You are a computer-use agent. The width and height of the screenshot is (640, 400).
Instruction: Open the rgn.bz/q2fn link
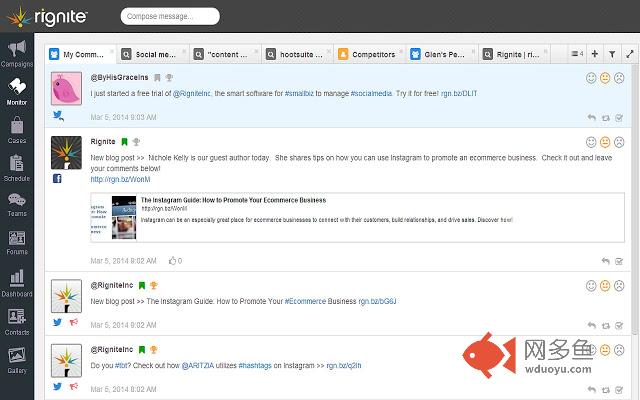[344, 365]
